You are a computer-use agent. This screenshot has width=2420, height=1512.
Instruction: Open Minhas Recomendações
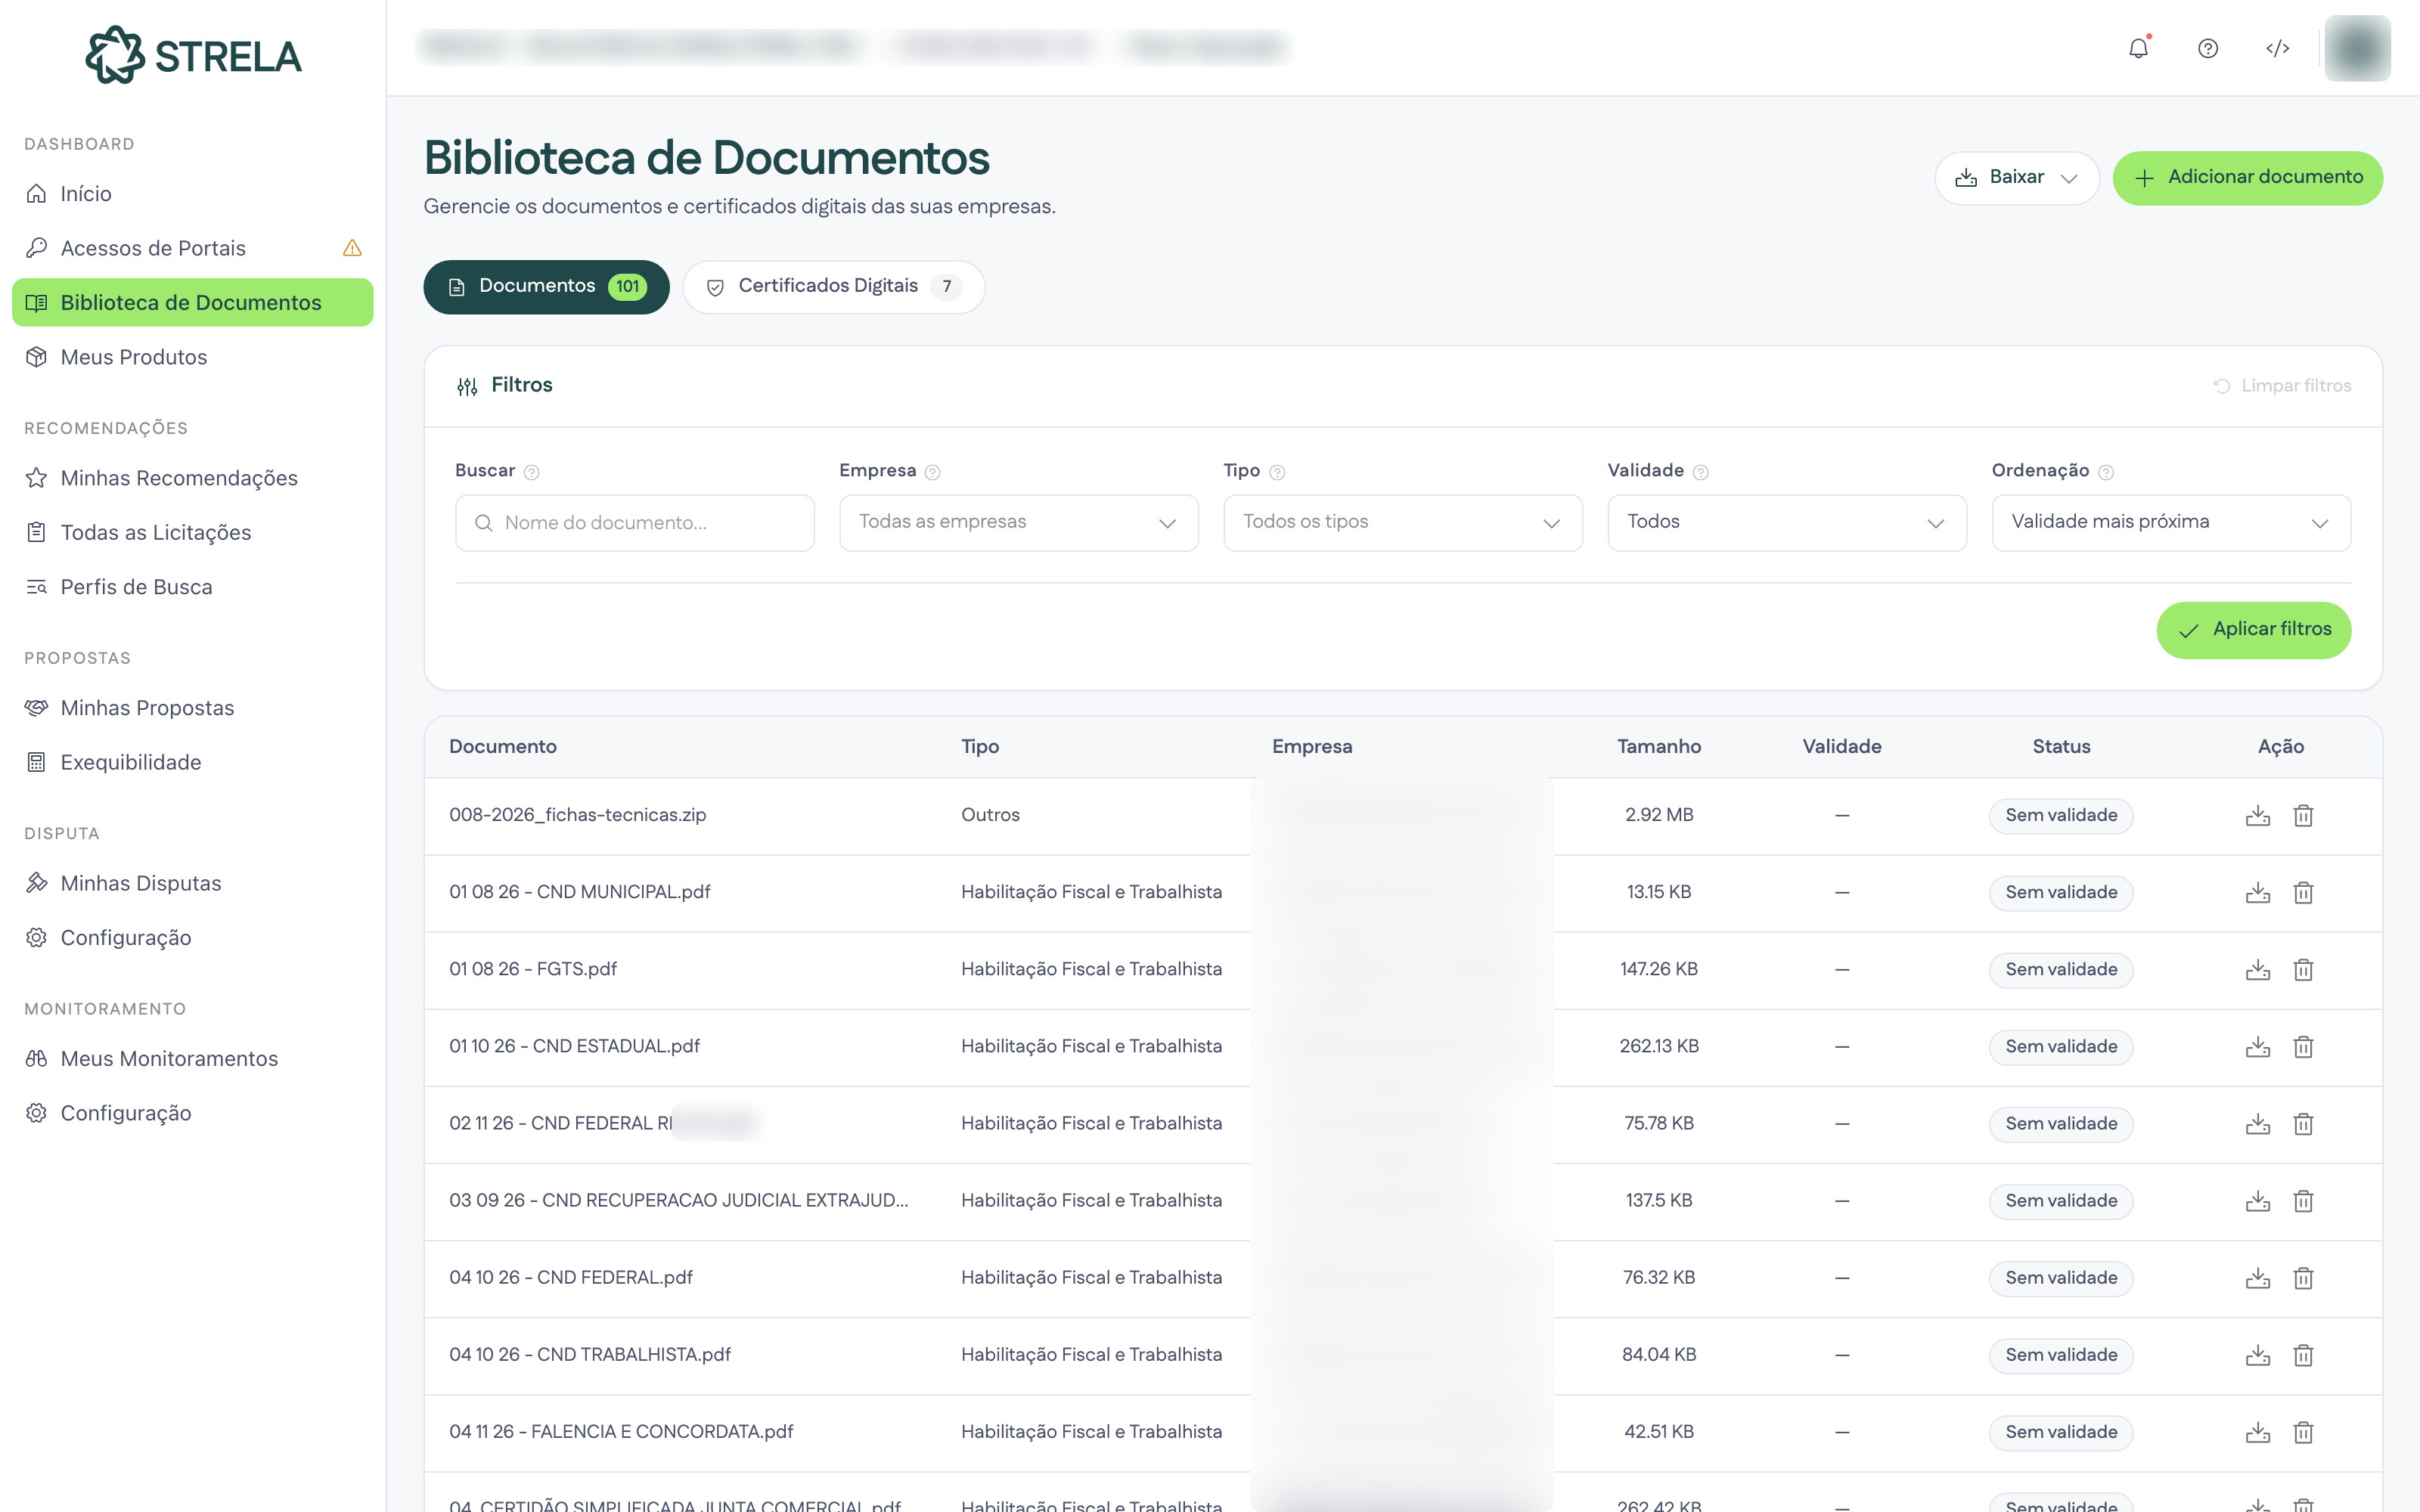(192, 478)
